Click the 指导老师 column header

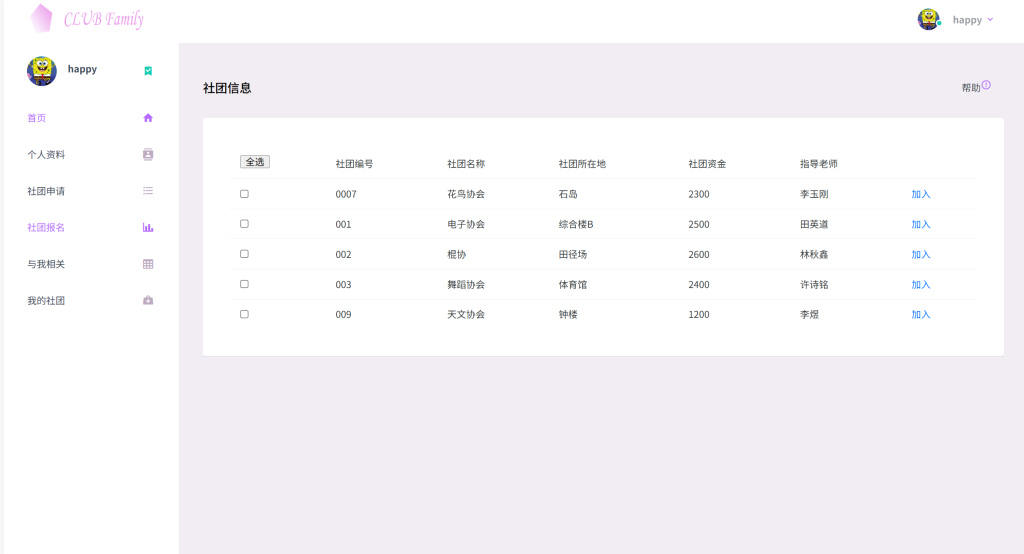(819, 164)
